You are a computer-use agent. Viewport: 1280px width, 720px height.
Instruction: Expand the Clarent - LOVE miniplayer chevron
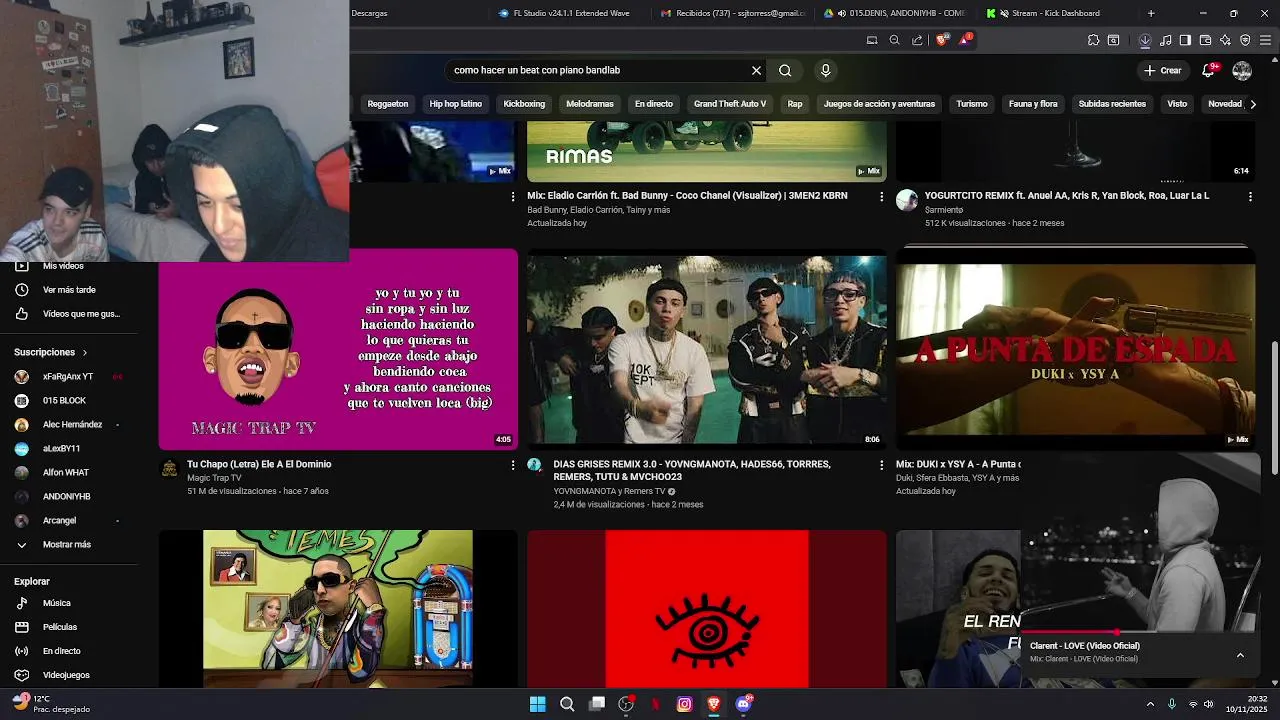pos(1240,655)
